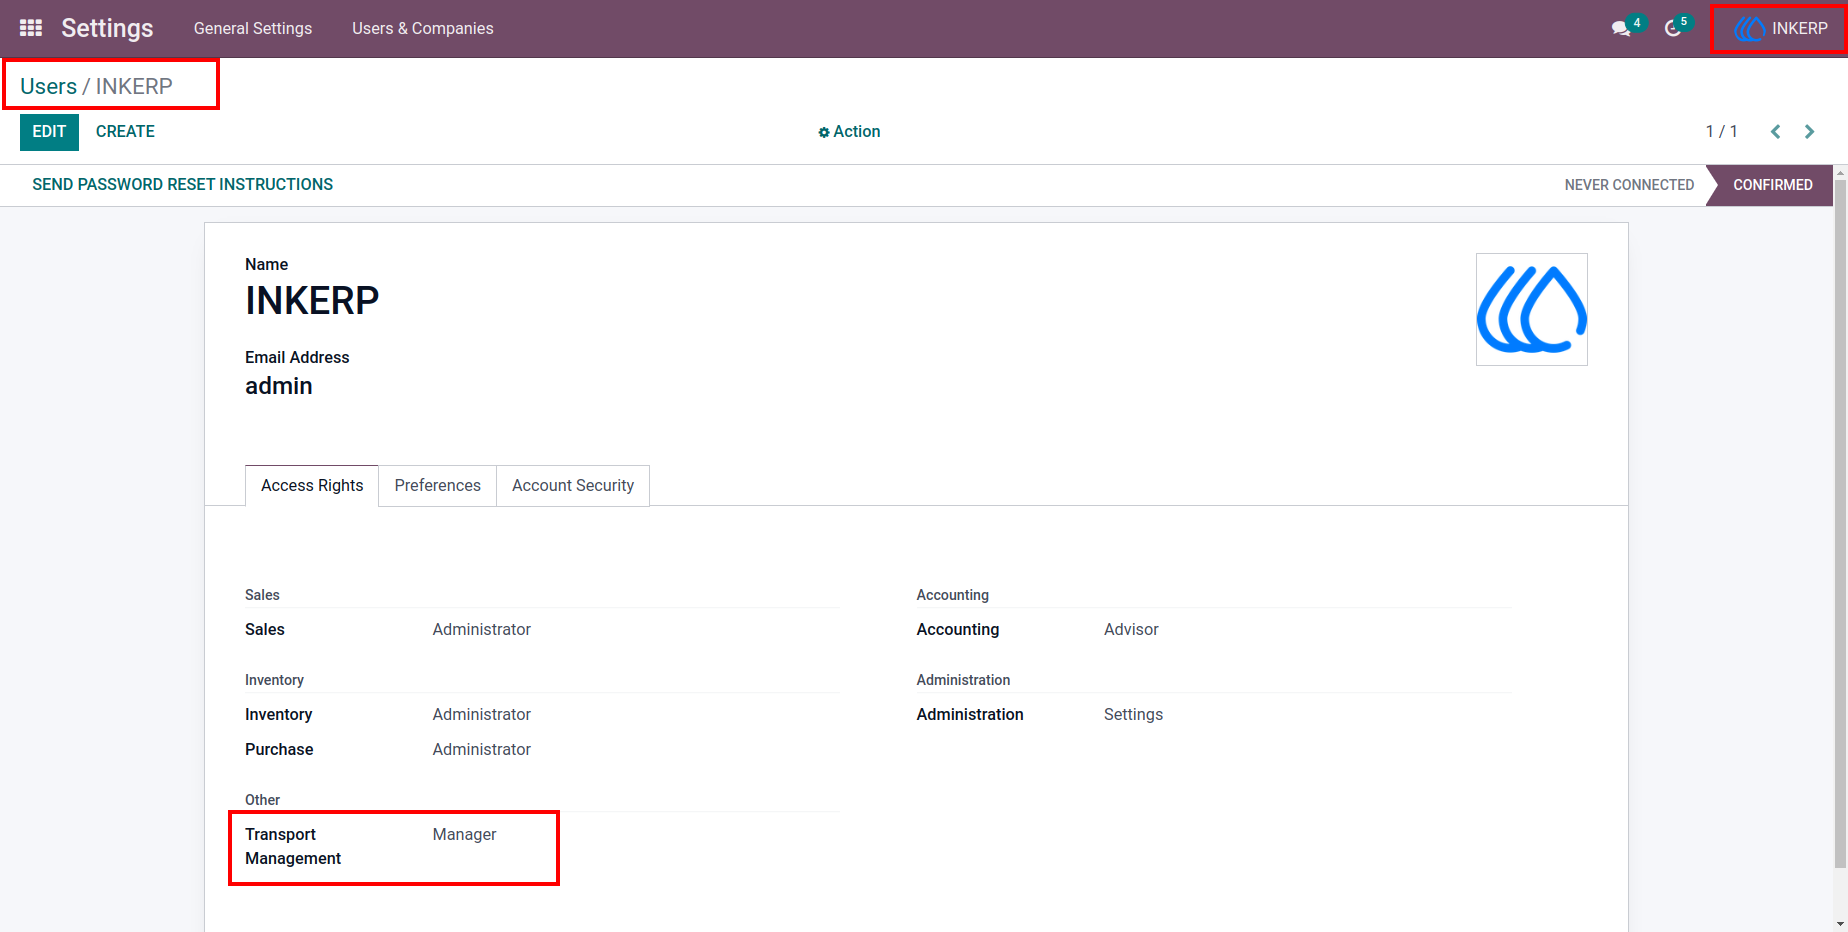Click Transport Management Manager value

coord(464,835)
